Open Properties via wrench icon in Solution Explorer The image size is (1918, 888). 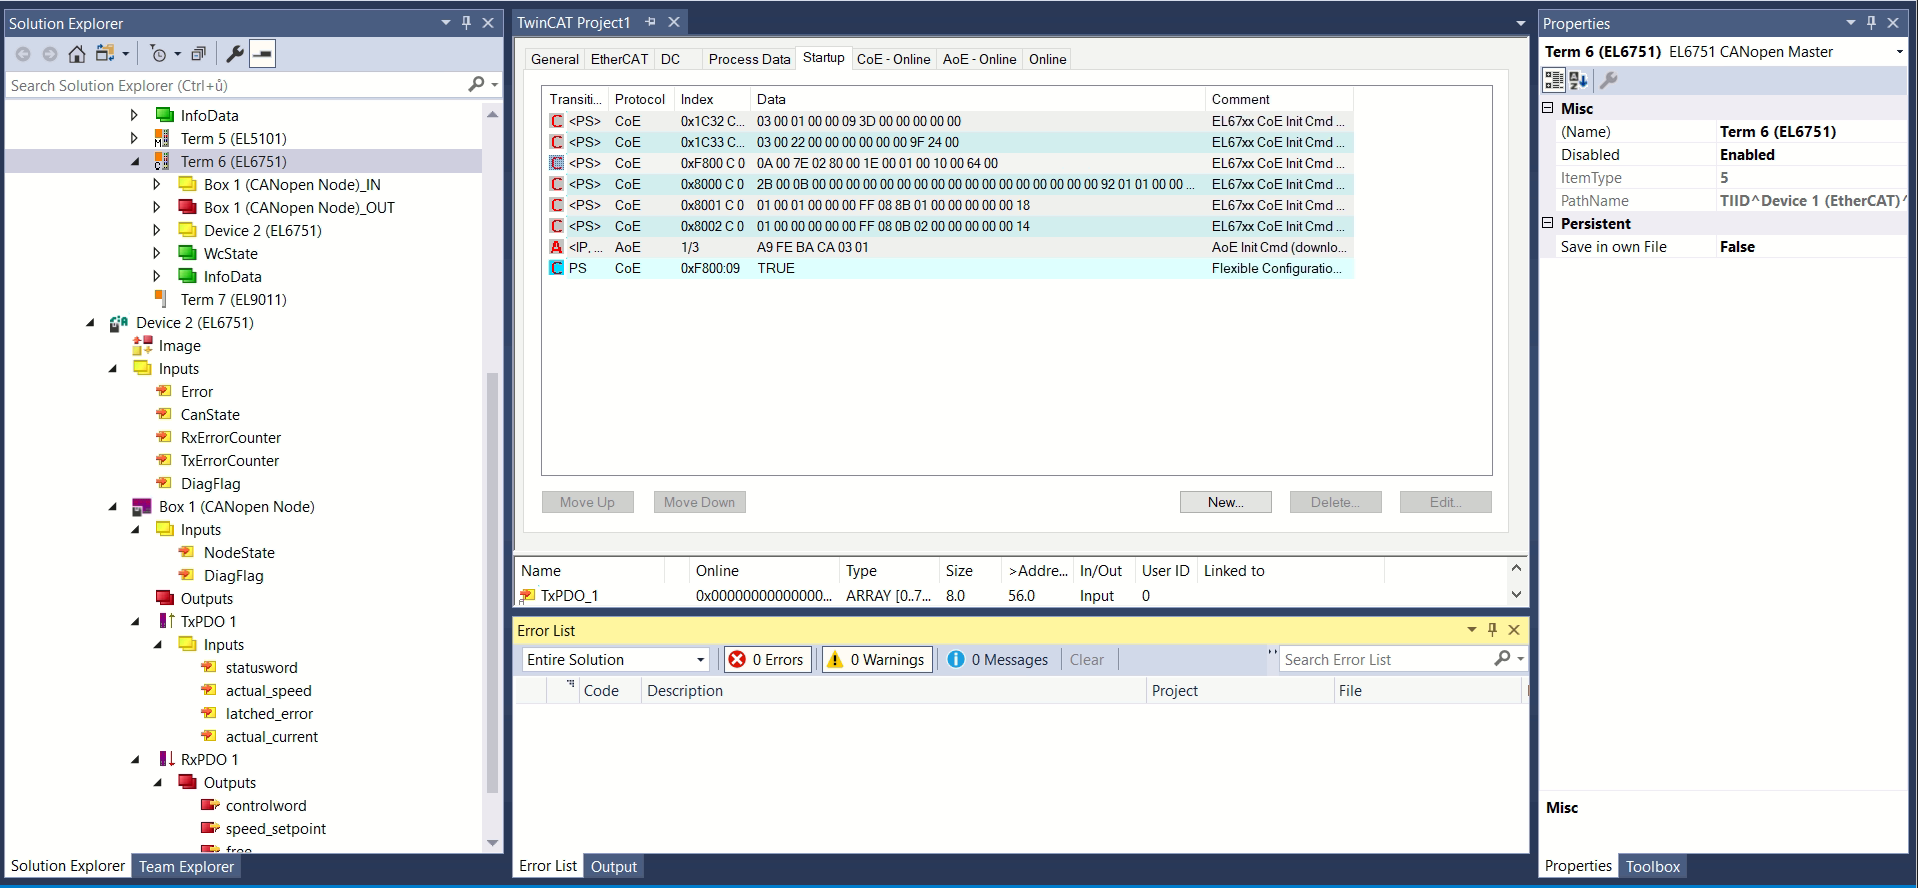(x=235, y=54)
